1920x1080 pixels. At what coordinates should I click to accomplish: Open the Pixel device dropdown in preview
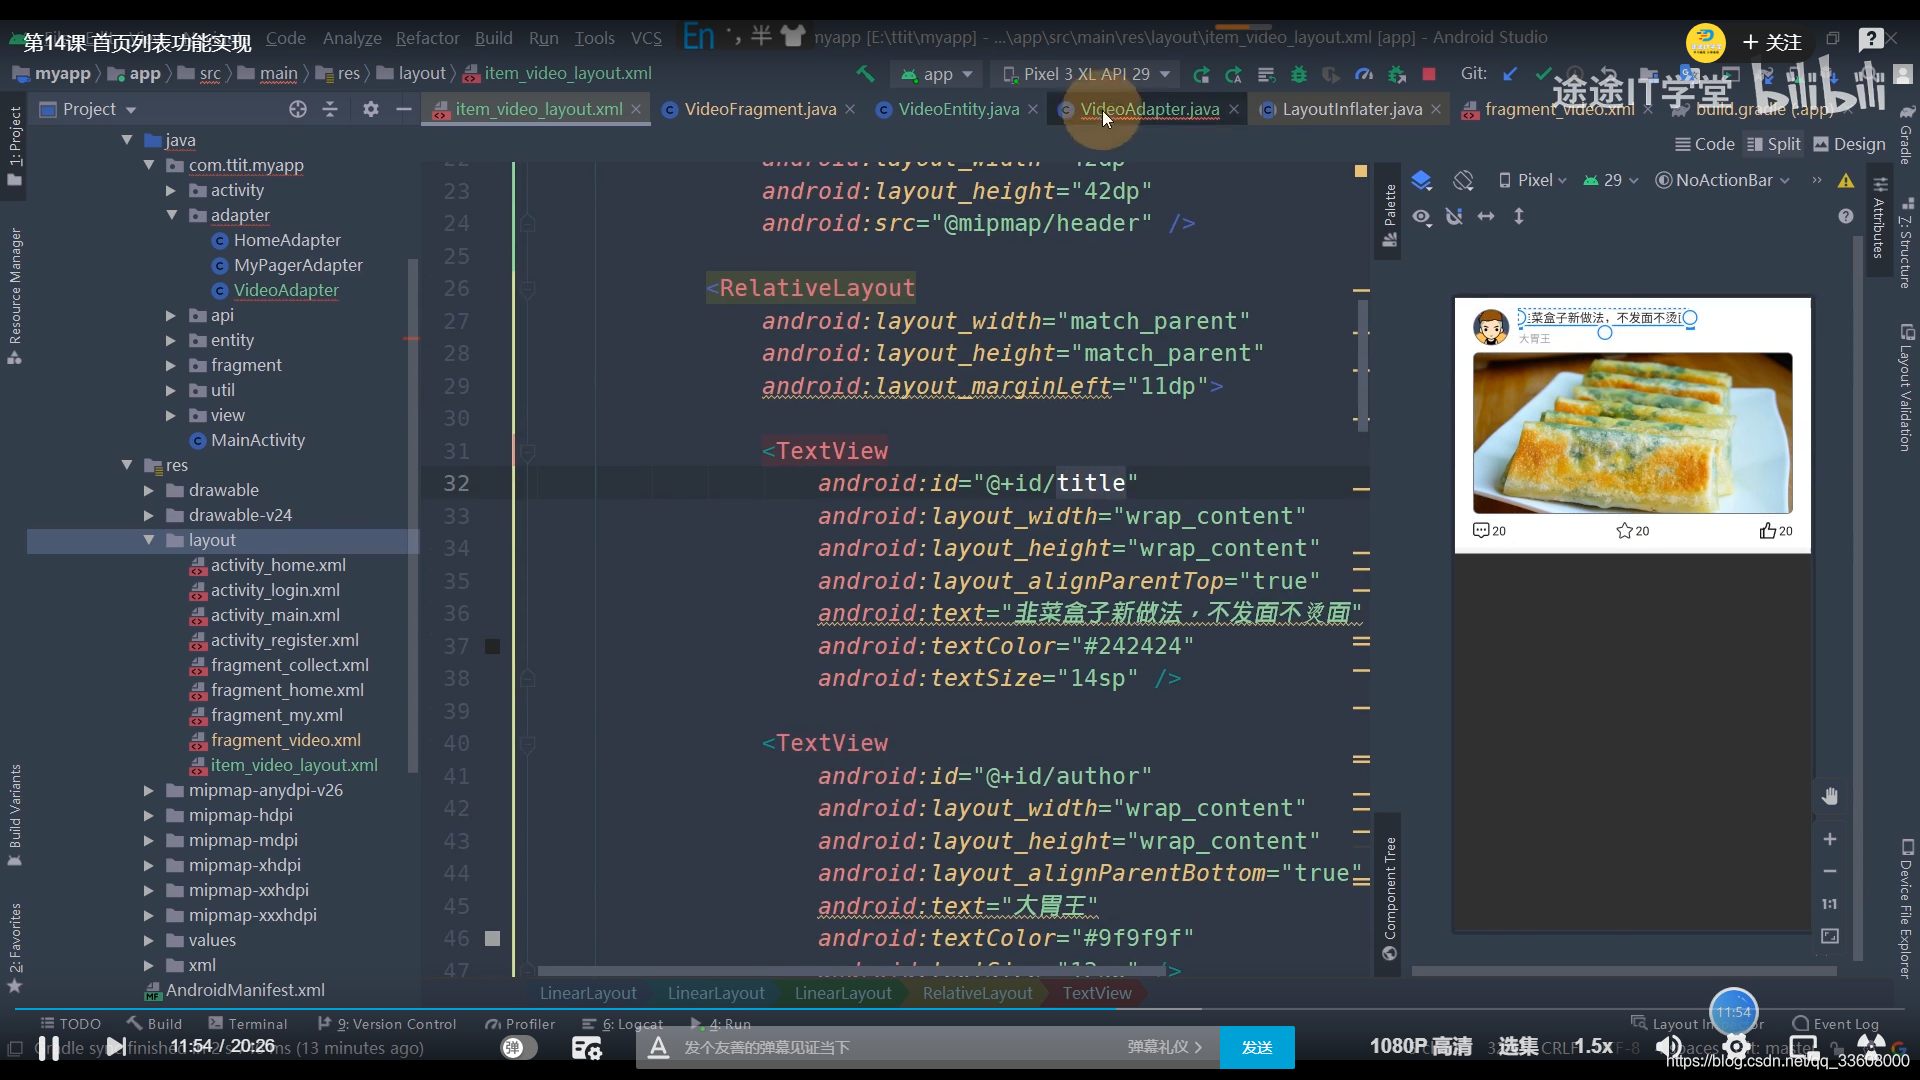pyautogui.click(x=1532, y=180)
